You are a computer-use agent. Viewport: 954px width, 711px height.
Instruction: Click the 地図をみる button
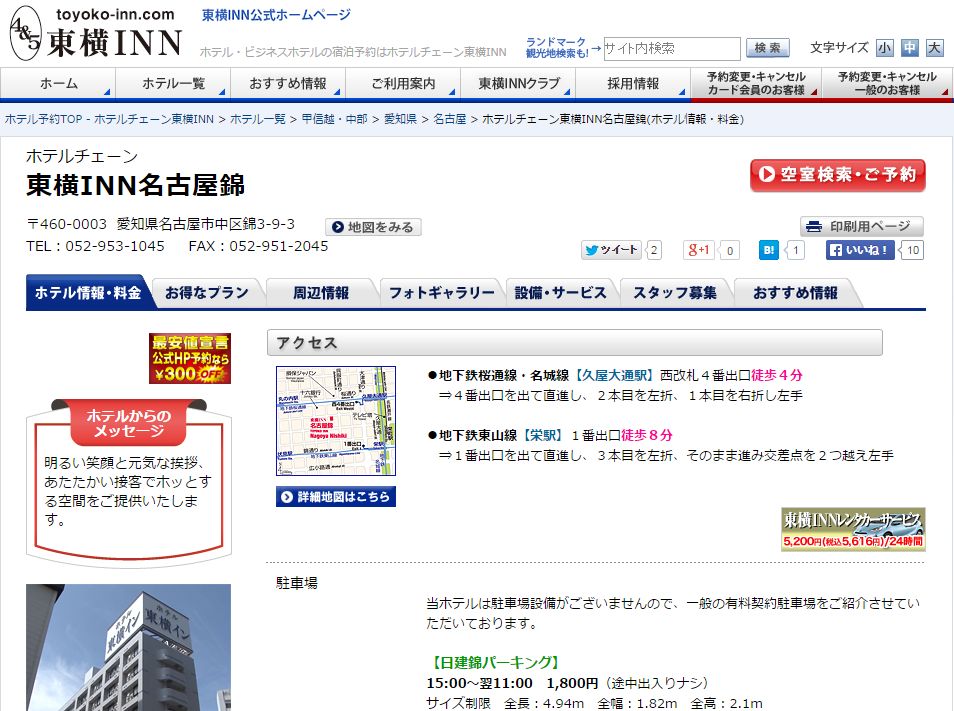coord(373,227)
